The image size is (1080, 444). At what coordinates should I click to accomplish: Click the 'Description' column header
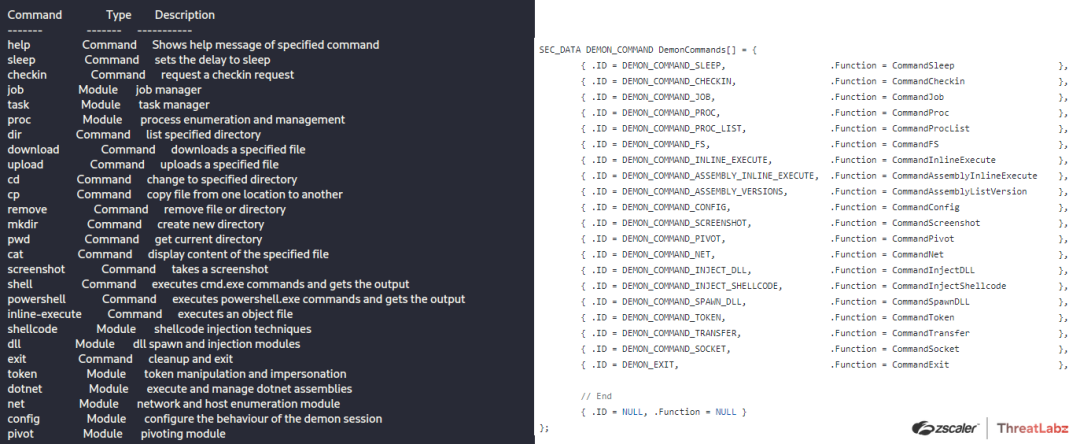point(185,15)
